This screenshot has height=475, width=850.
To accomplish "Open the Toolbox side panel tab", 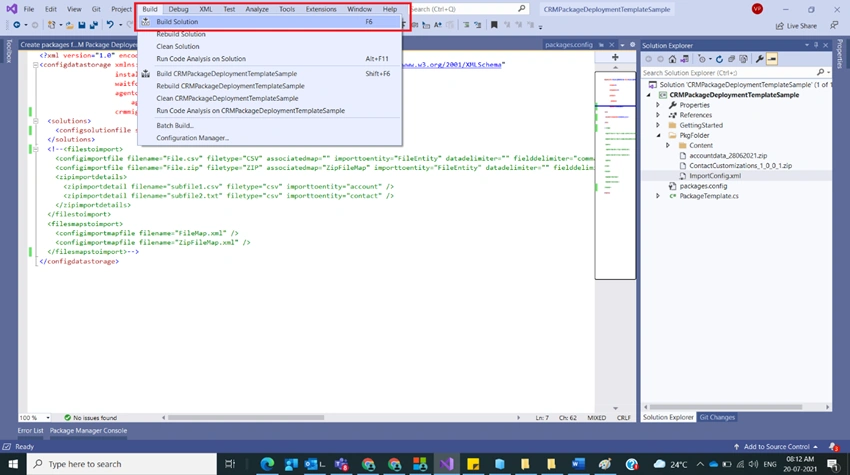I will click(x=9, y=52).
